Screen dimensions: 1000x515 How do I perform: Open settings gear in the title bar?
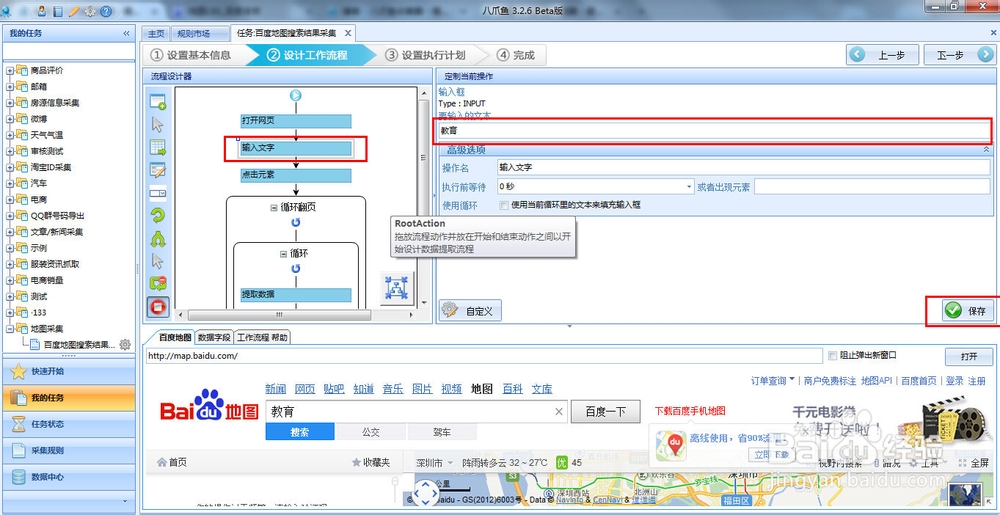pos(90,11)
